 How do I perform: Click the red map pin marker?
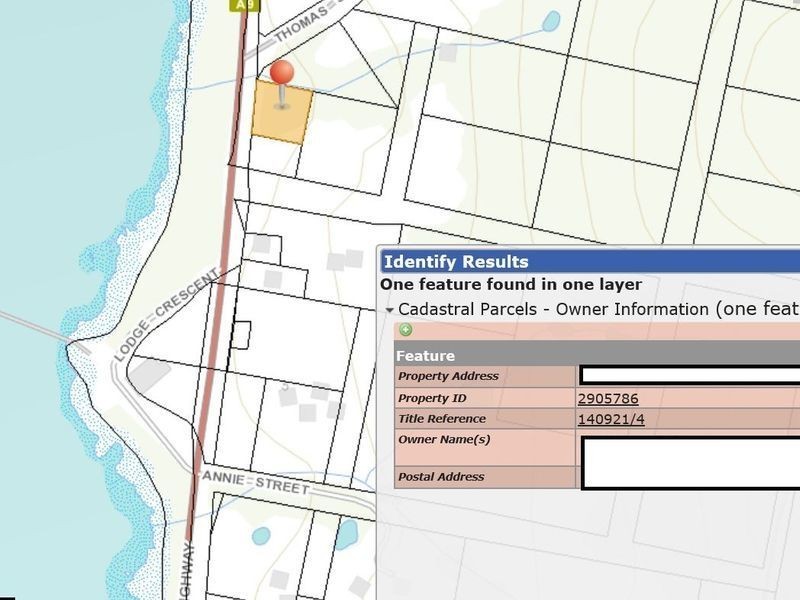point(282,85)
